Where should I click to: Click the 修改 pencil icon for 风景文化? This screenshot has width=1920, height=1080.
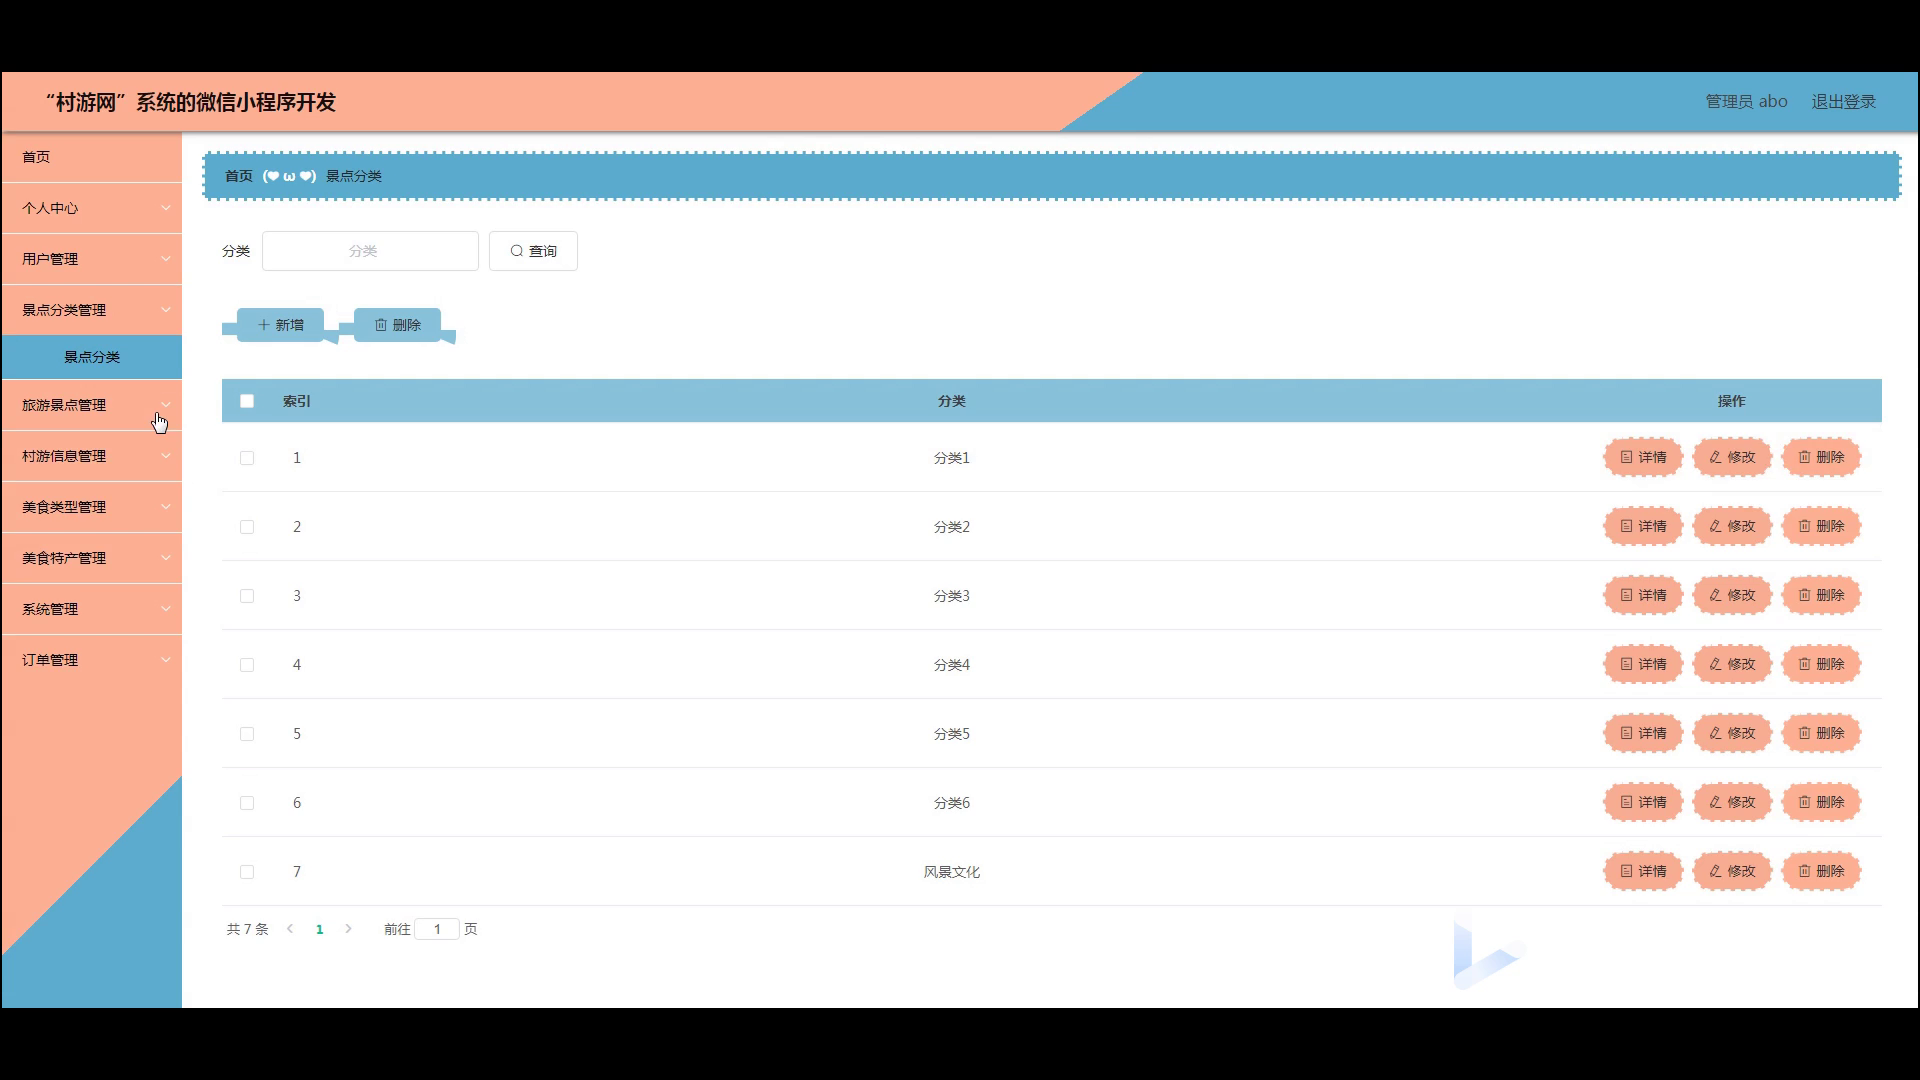1715,871
